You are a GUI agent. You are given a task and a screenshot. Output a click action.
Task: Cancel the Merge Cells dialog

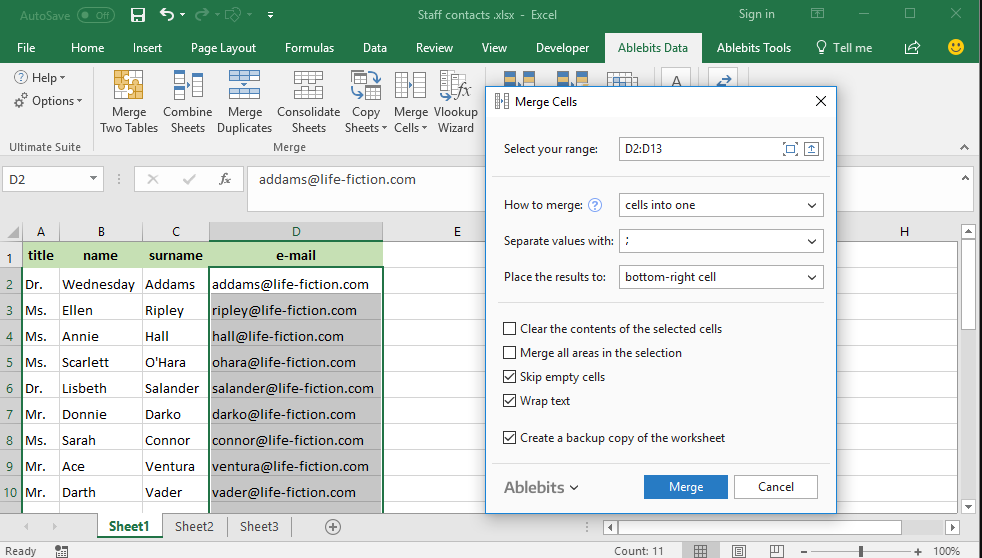point(775,487)
